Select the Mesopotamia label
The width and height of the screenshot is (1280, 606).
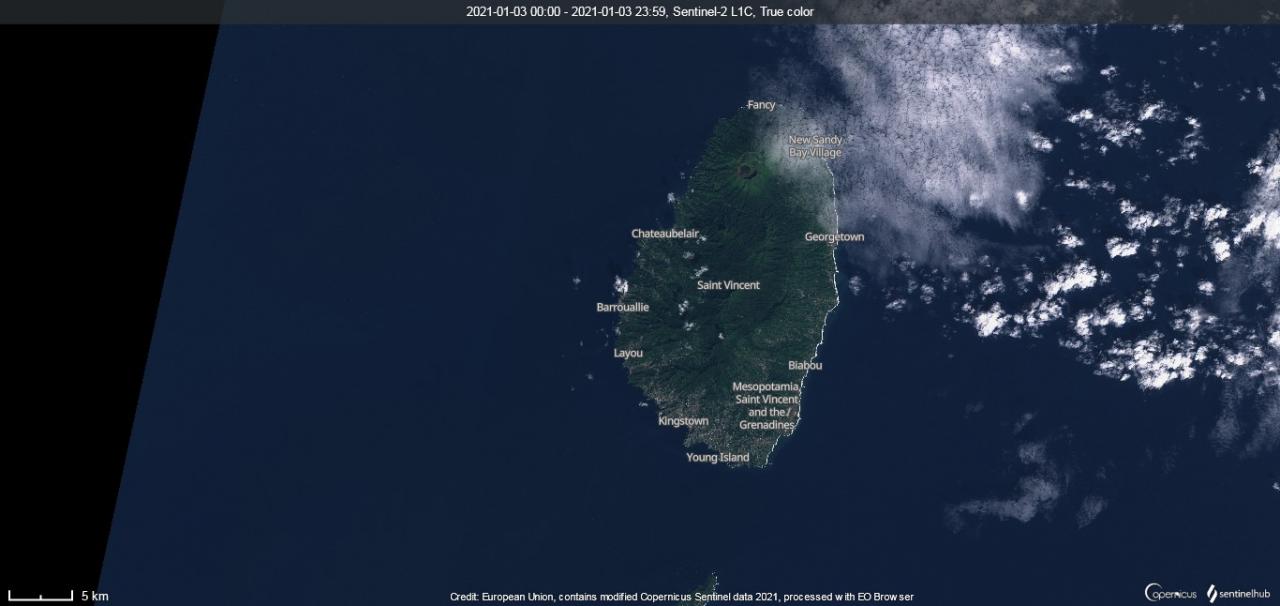point(765,387)
